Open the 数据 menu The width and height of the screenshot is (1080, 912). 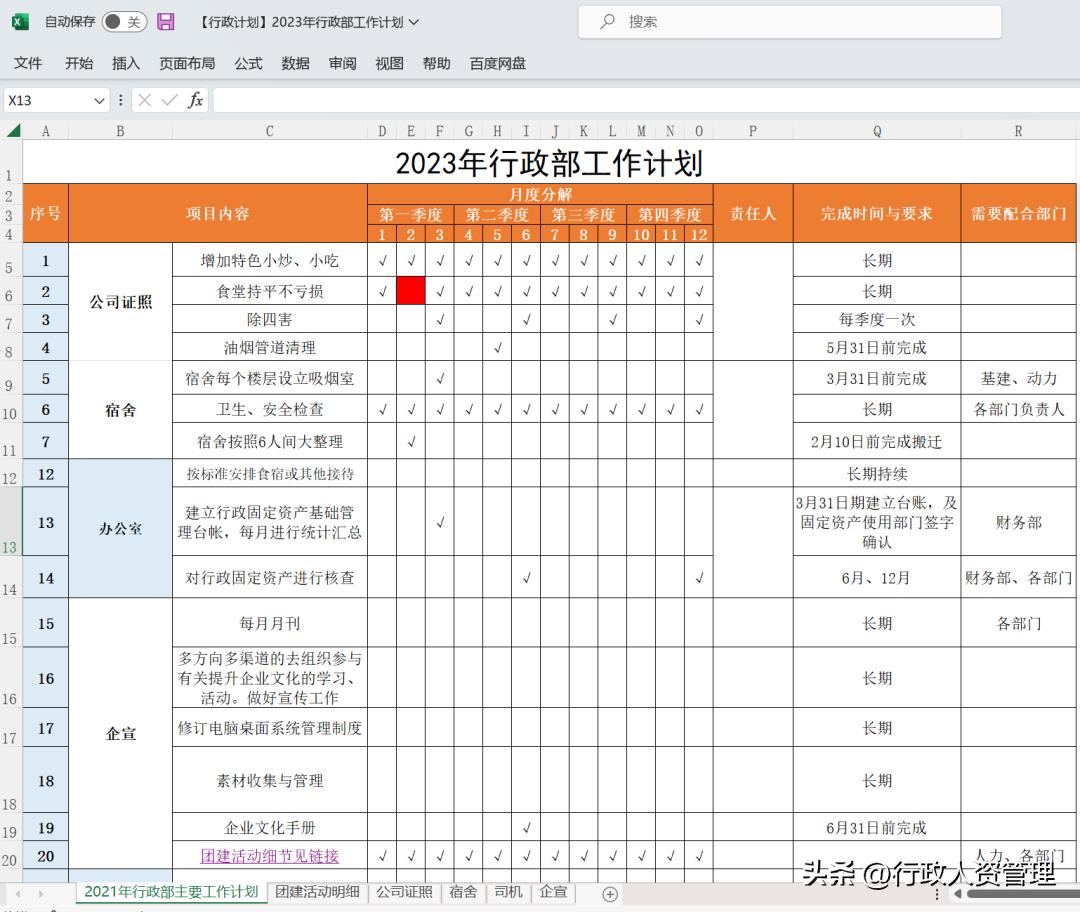click(295, 63)
